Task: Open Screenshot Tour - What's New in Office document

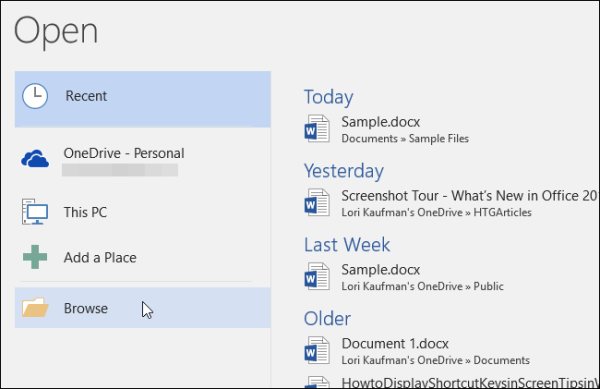Action: pos(452,203)
